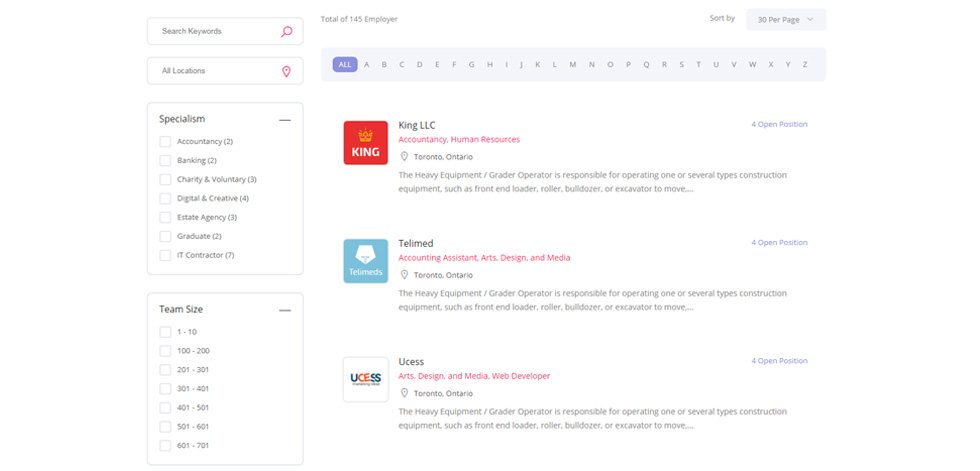
Task: Click Accounting Assistant, Arts, Design, and Media link
Action: coord(484,258)
